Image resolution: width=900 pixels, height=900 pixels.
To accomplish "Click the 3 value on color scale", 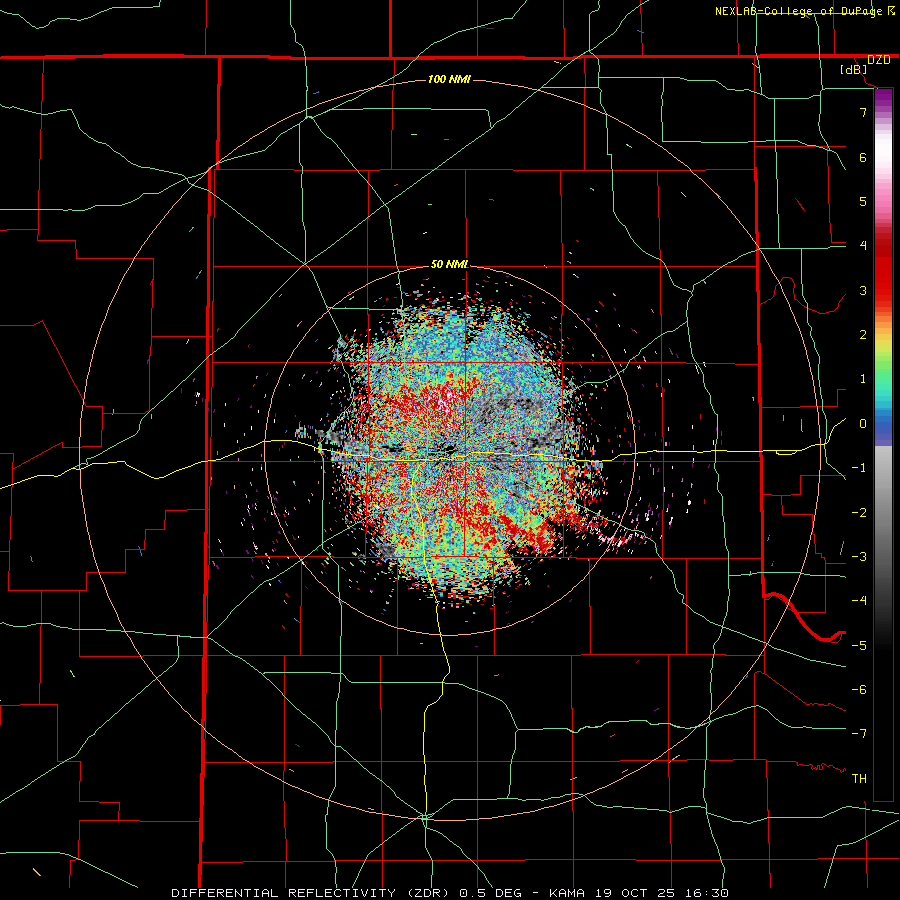I will tap(863, 290).
